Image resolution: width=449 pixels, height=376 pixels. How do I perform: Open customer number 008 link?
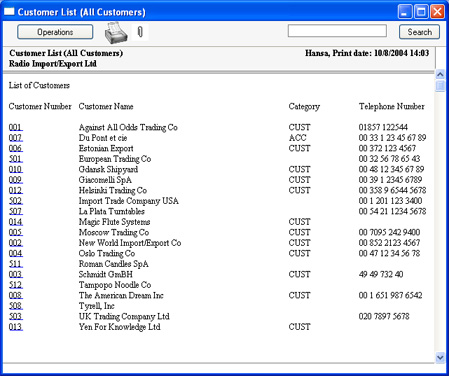(x=16, y=295)
